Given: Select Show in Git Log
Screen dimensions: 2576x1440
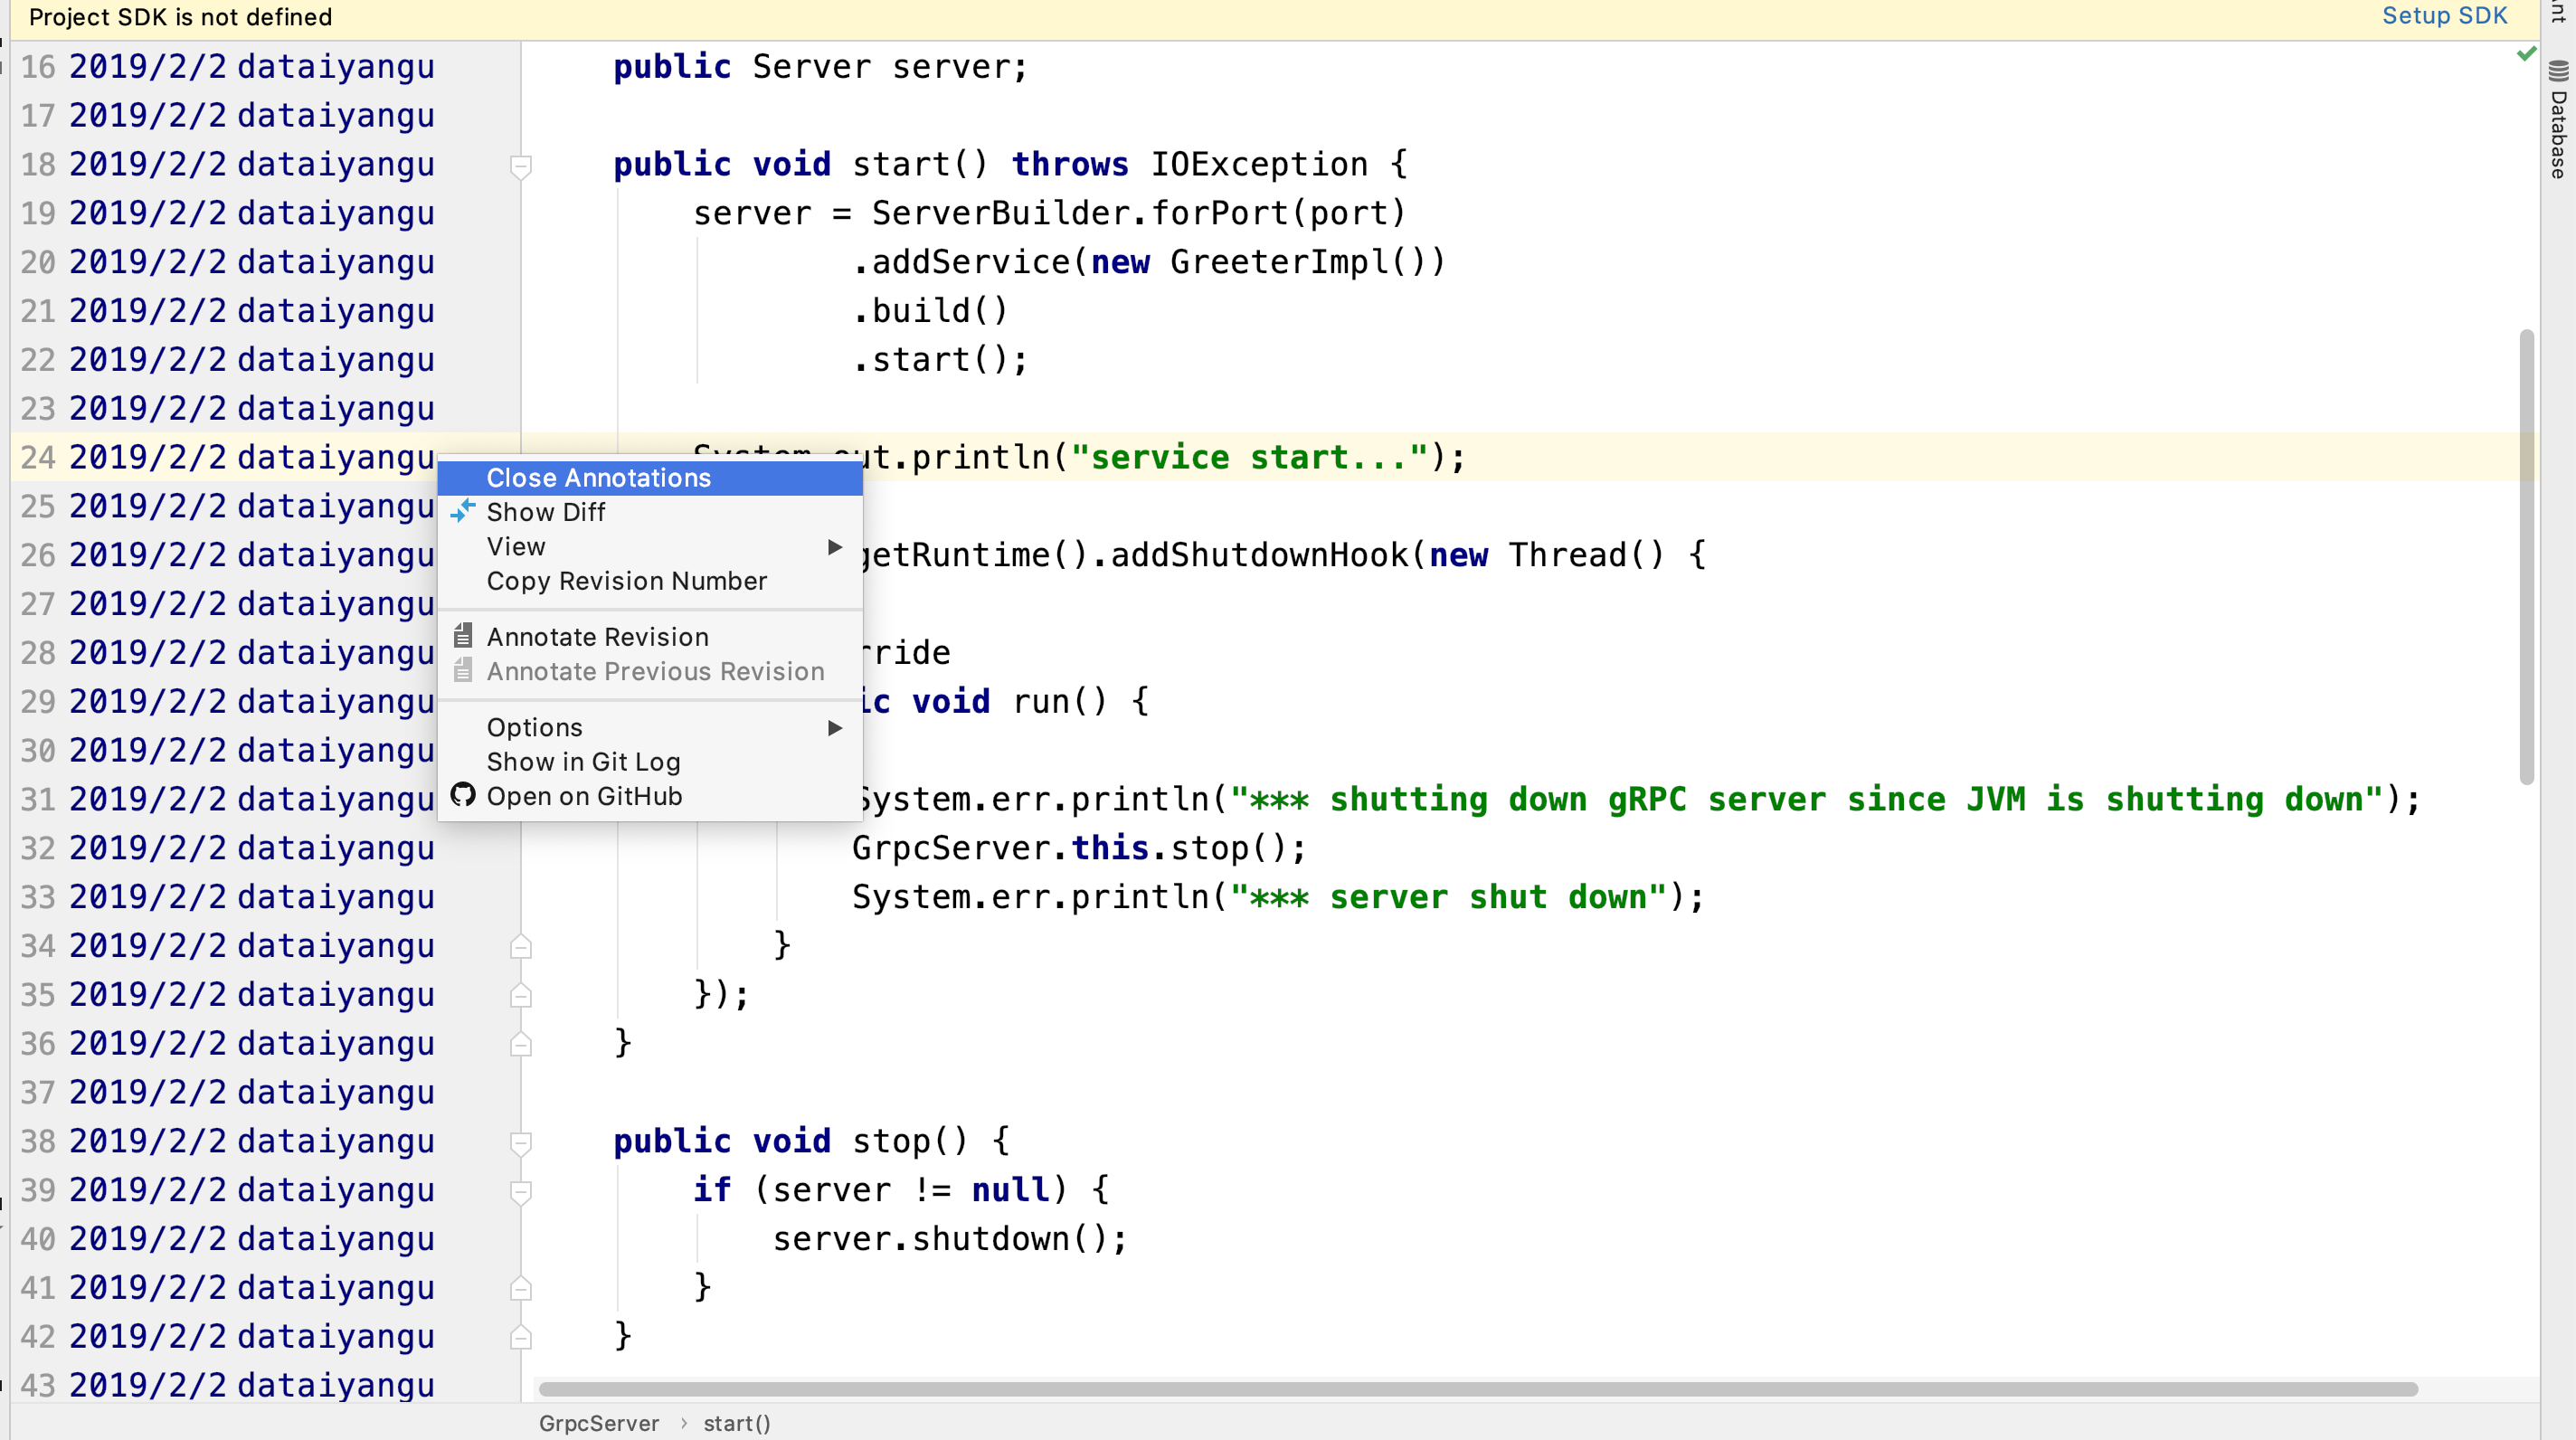Looking at the screenshot, I should [650, 762].
